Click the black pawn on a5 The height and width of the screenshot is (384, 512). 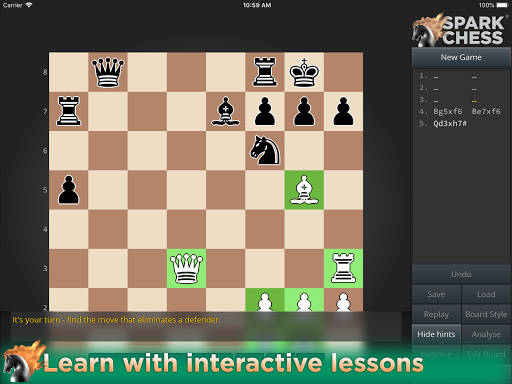pyautogui.click(x=69, y=190)
